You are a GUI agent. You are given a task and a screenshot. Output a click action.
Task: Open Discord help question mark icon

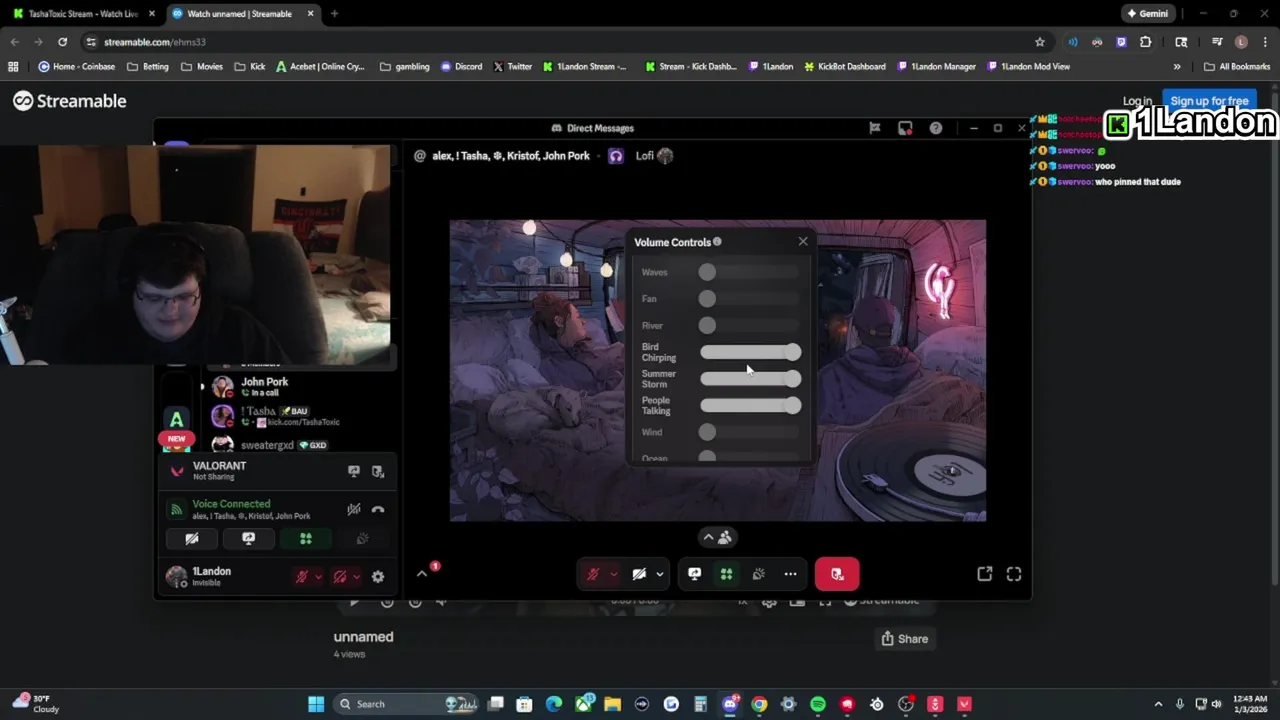tap(936, 128)
